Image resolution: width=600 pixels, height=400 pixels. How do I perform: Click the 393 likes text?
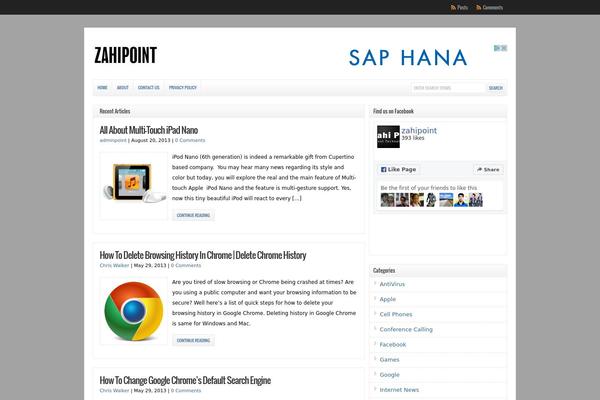pyautogui.click(x=413, y=138)
